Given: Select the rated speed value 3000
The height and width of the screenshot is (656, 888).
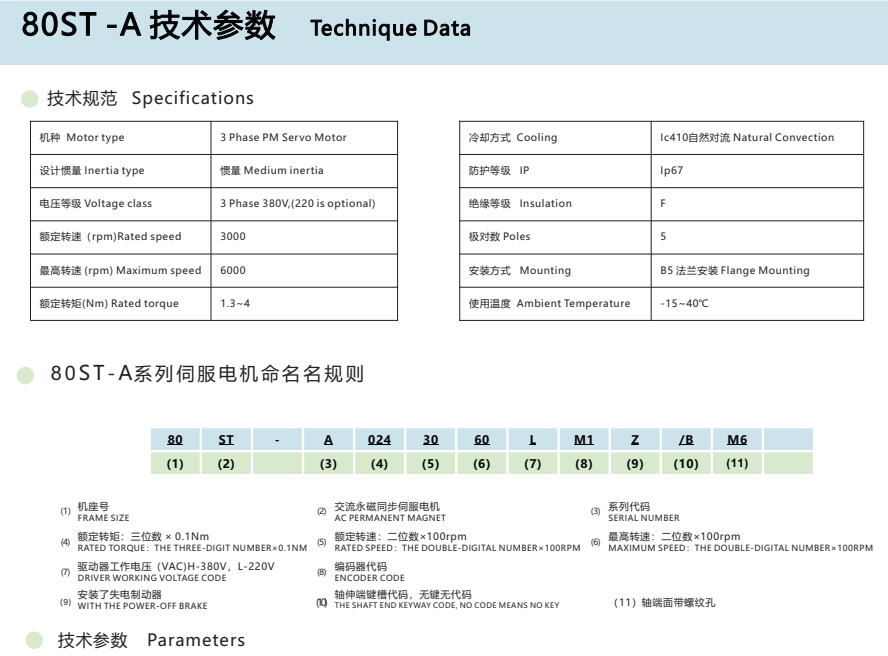Looking at the screenshot, I should click(x=233, y=237).
